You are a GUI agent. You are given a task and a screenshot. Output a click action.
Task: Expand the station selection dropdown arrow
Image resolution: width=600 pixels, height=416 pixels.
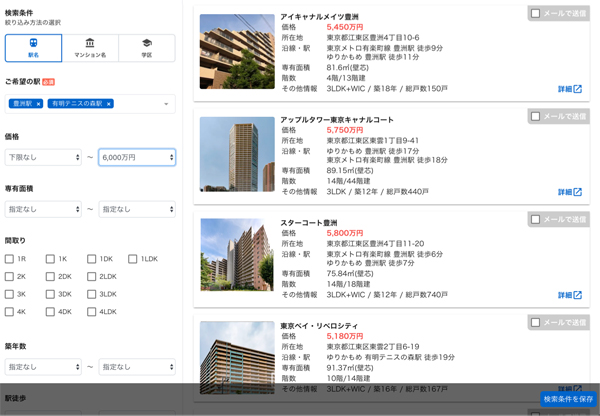pos(166,104)
